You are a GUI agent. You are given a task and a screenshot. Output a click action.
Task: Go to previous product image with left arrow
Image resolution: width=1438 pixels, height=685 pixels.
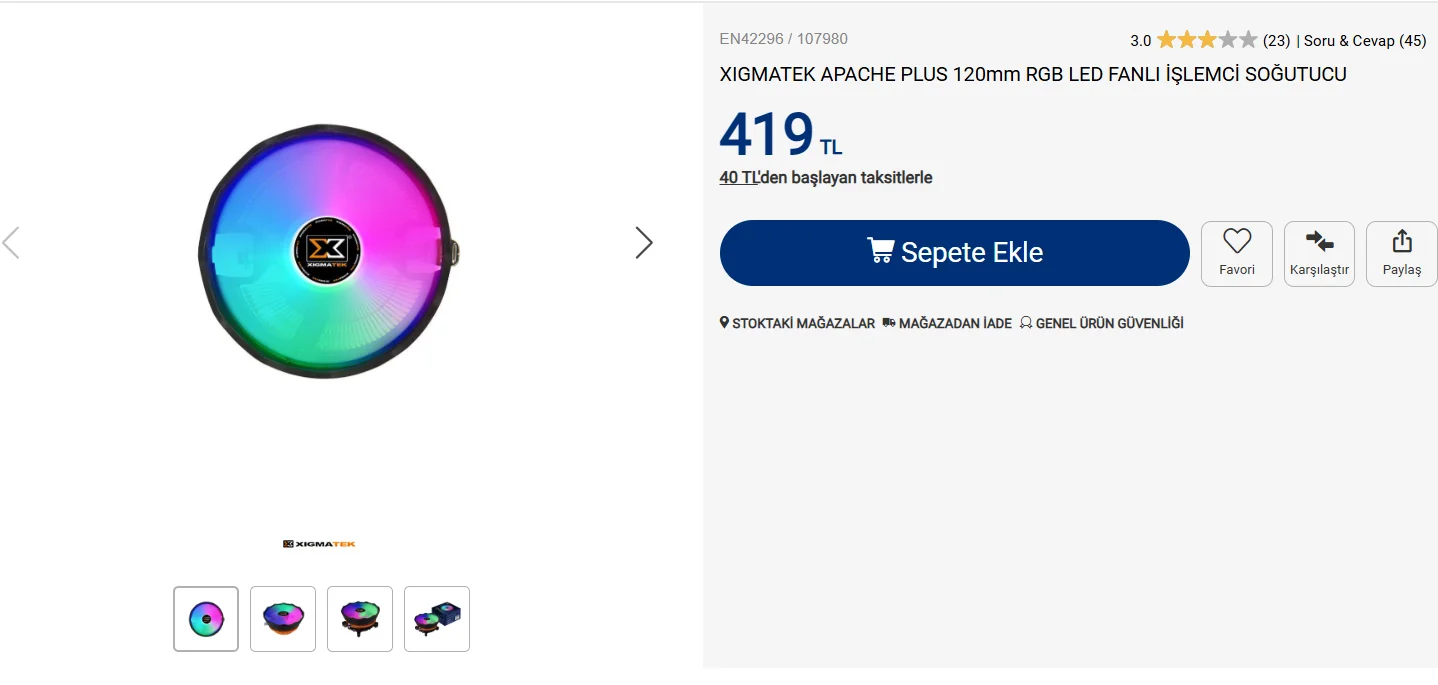point(11,242)
